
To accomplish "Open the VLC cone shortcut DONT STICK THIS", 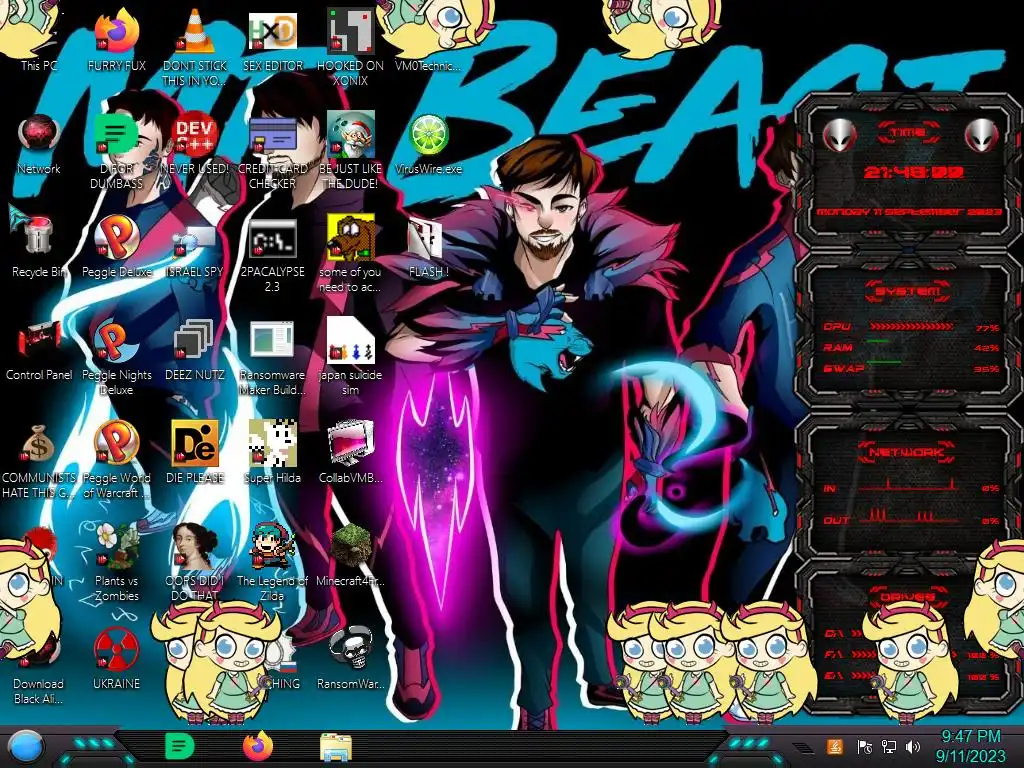I will pos(195,46).
